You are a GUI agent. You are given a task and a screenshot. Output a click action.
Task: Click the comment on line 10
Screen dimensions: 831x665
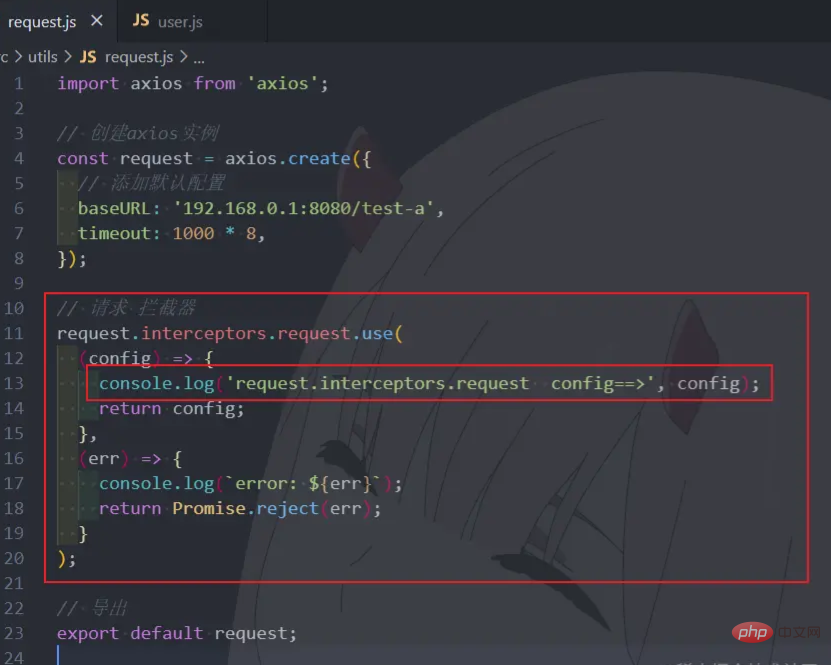pyautogui.click(x=126, y=307)
